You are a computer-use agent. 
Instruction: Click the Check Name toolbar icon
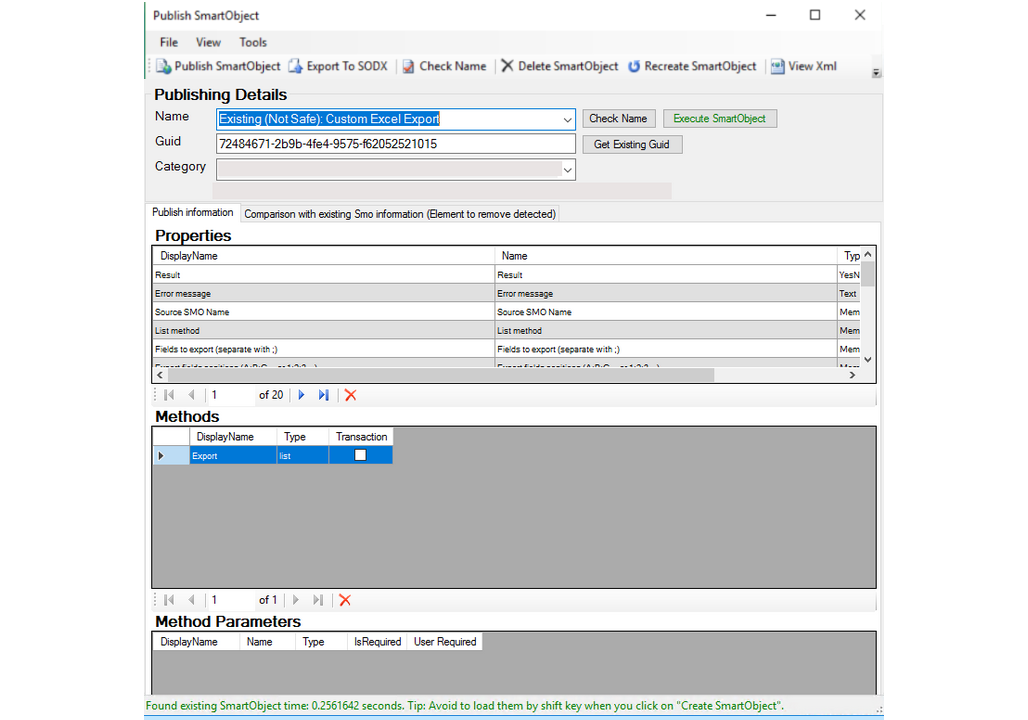click(x=408, y=67)
